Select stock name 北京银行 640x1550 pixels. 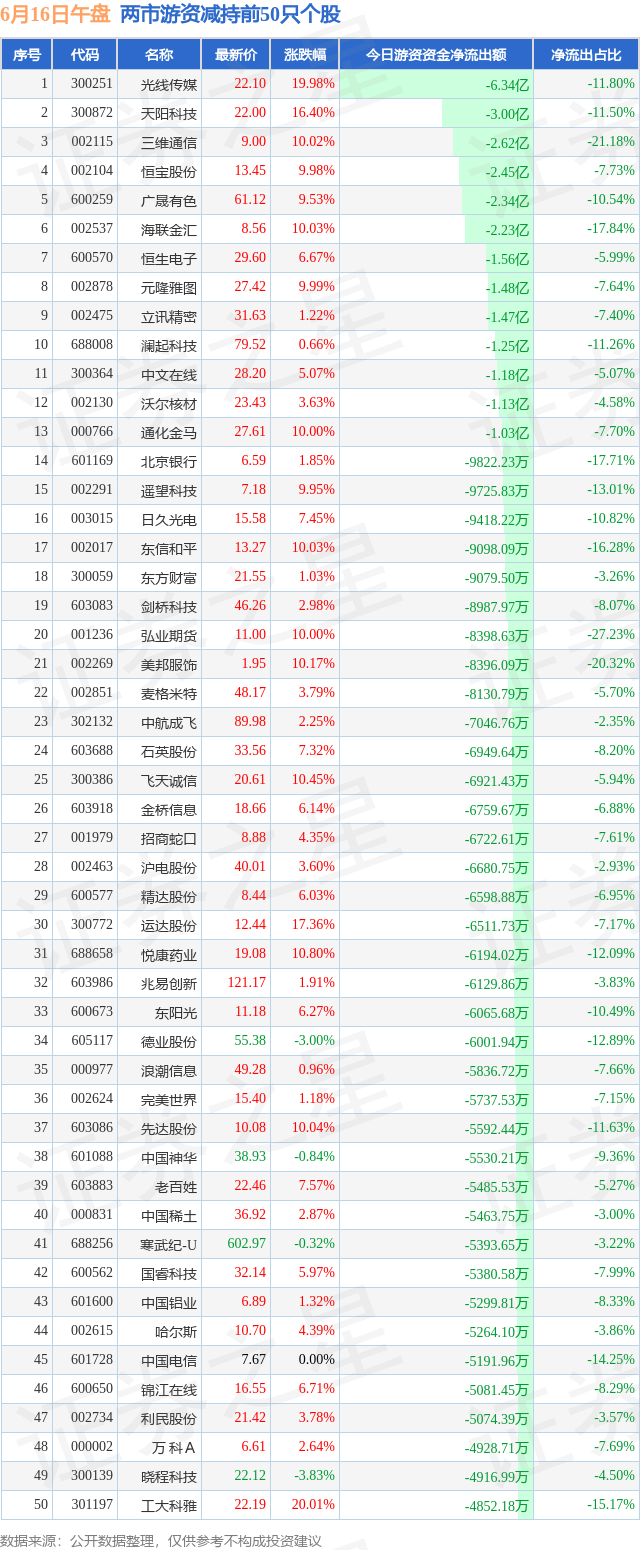(x=169, y=461)
